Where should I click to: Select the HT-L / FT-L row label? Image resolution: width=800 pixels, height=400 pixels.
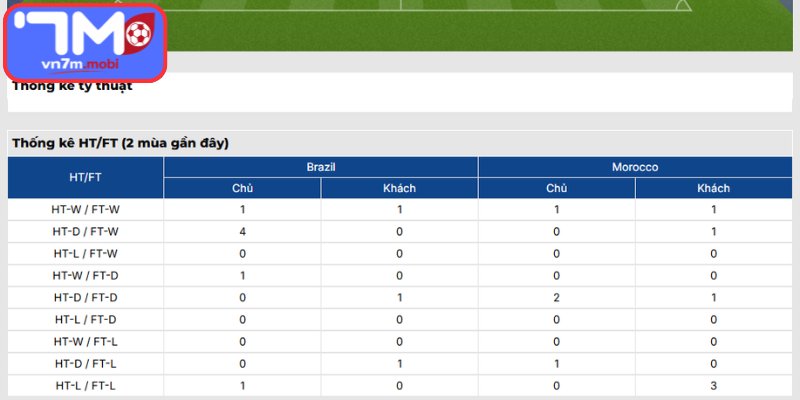click(85, 386)
